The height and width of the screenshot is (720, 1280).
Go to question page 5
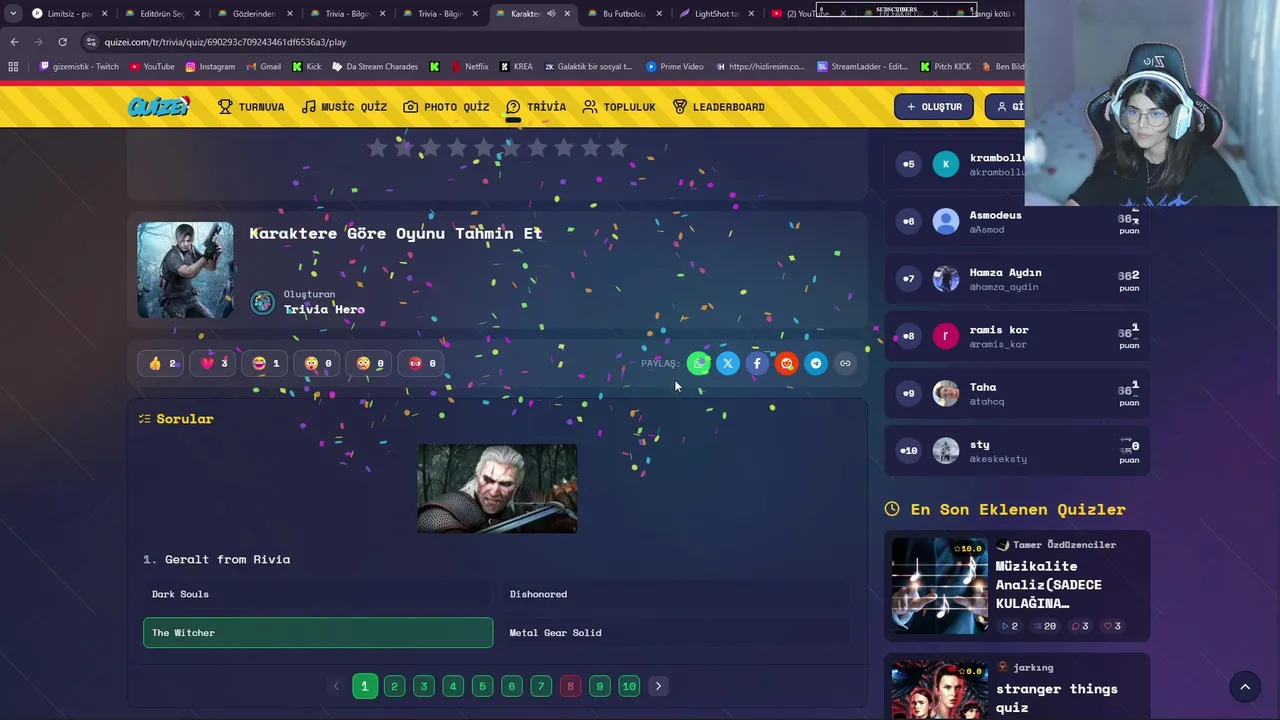click(482, 686)
